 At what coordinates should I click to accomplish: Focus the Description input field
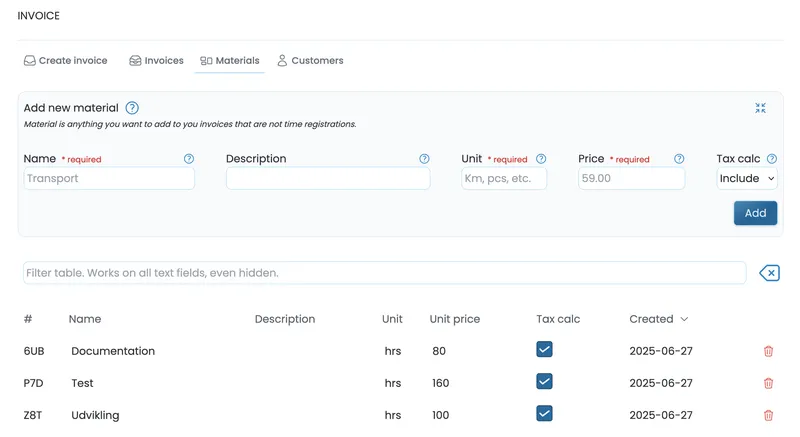pos(328,178)
